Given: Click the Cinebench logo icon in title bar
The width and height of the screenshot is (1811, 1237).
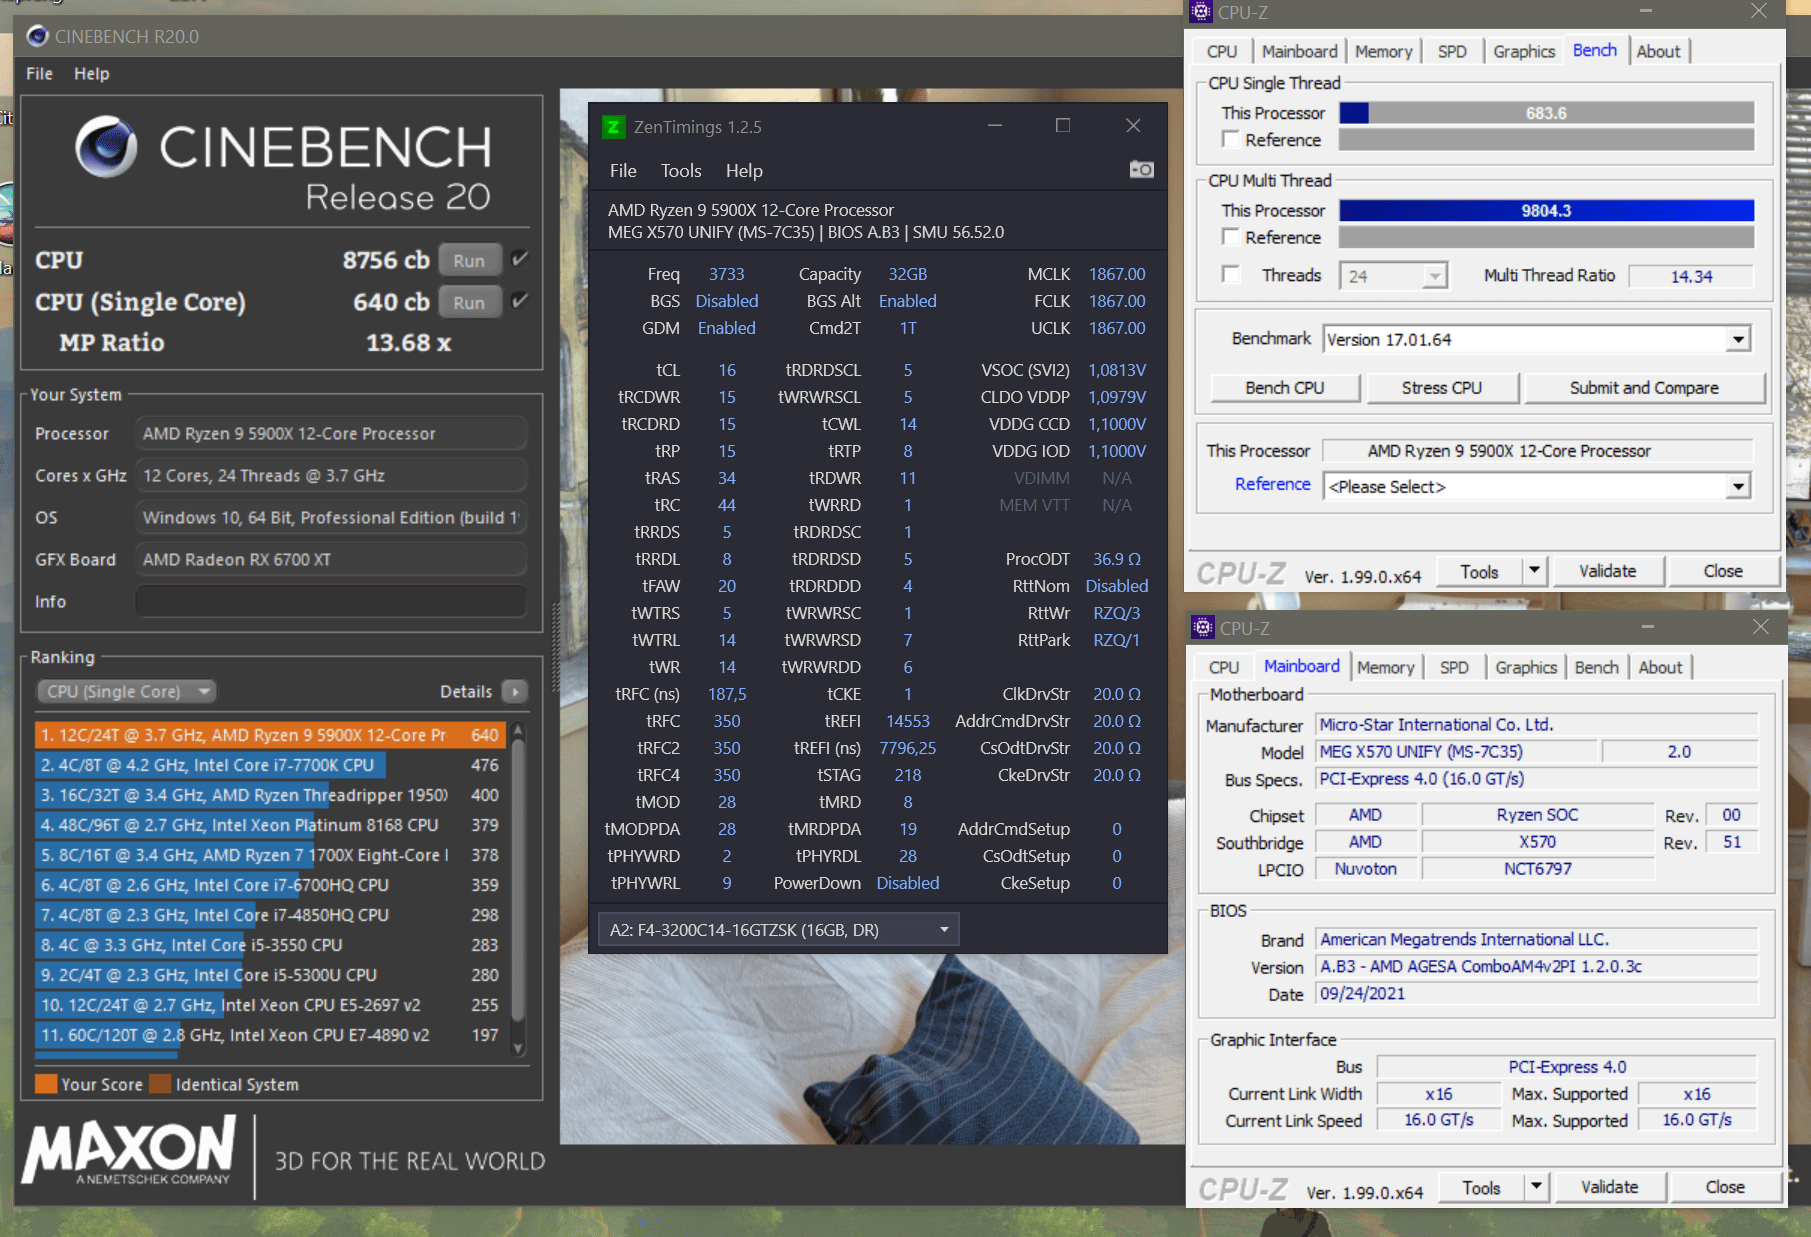Looking at the screenshot, I should point(38,36).
